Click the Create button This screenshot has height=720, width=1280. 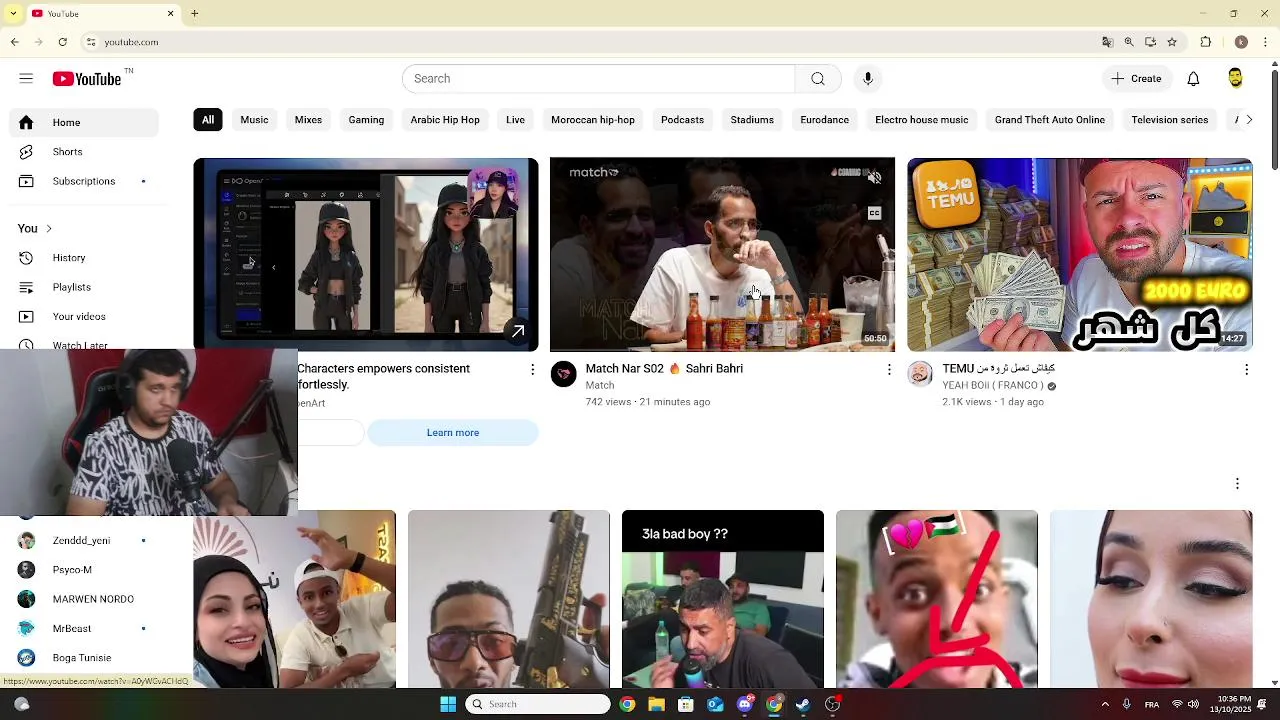tap(1136, 79)
